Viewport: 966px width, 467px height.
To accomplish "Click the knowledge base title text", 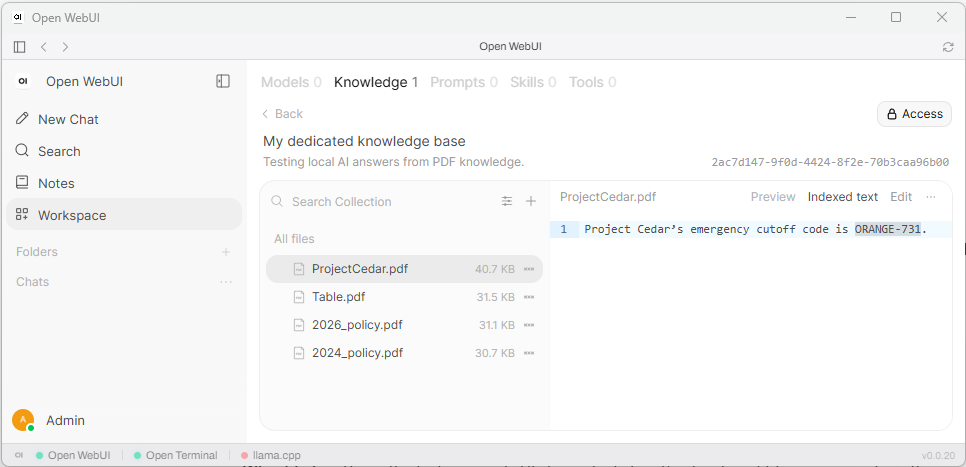I will tap(364, 142).
